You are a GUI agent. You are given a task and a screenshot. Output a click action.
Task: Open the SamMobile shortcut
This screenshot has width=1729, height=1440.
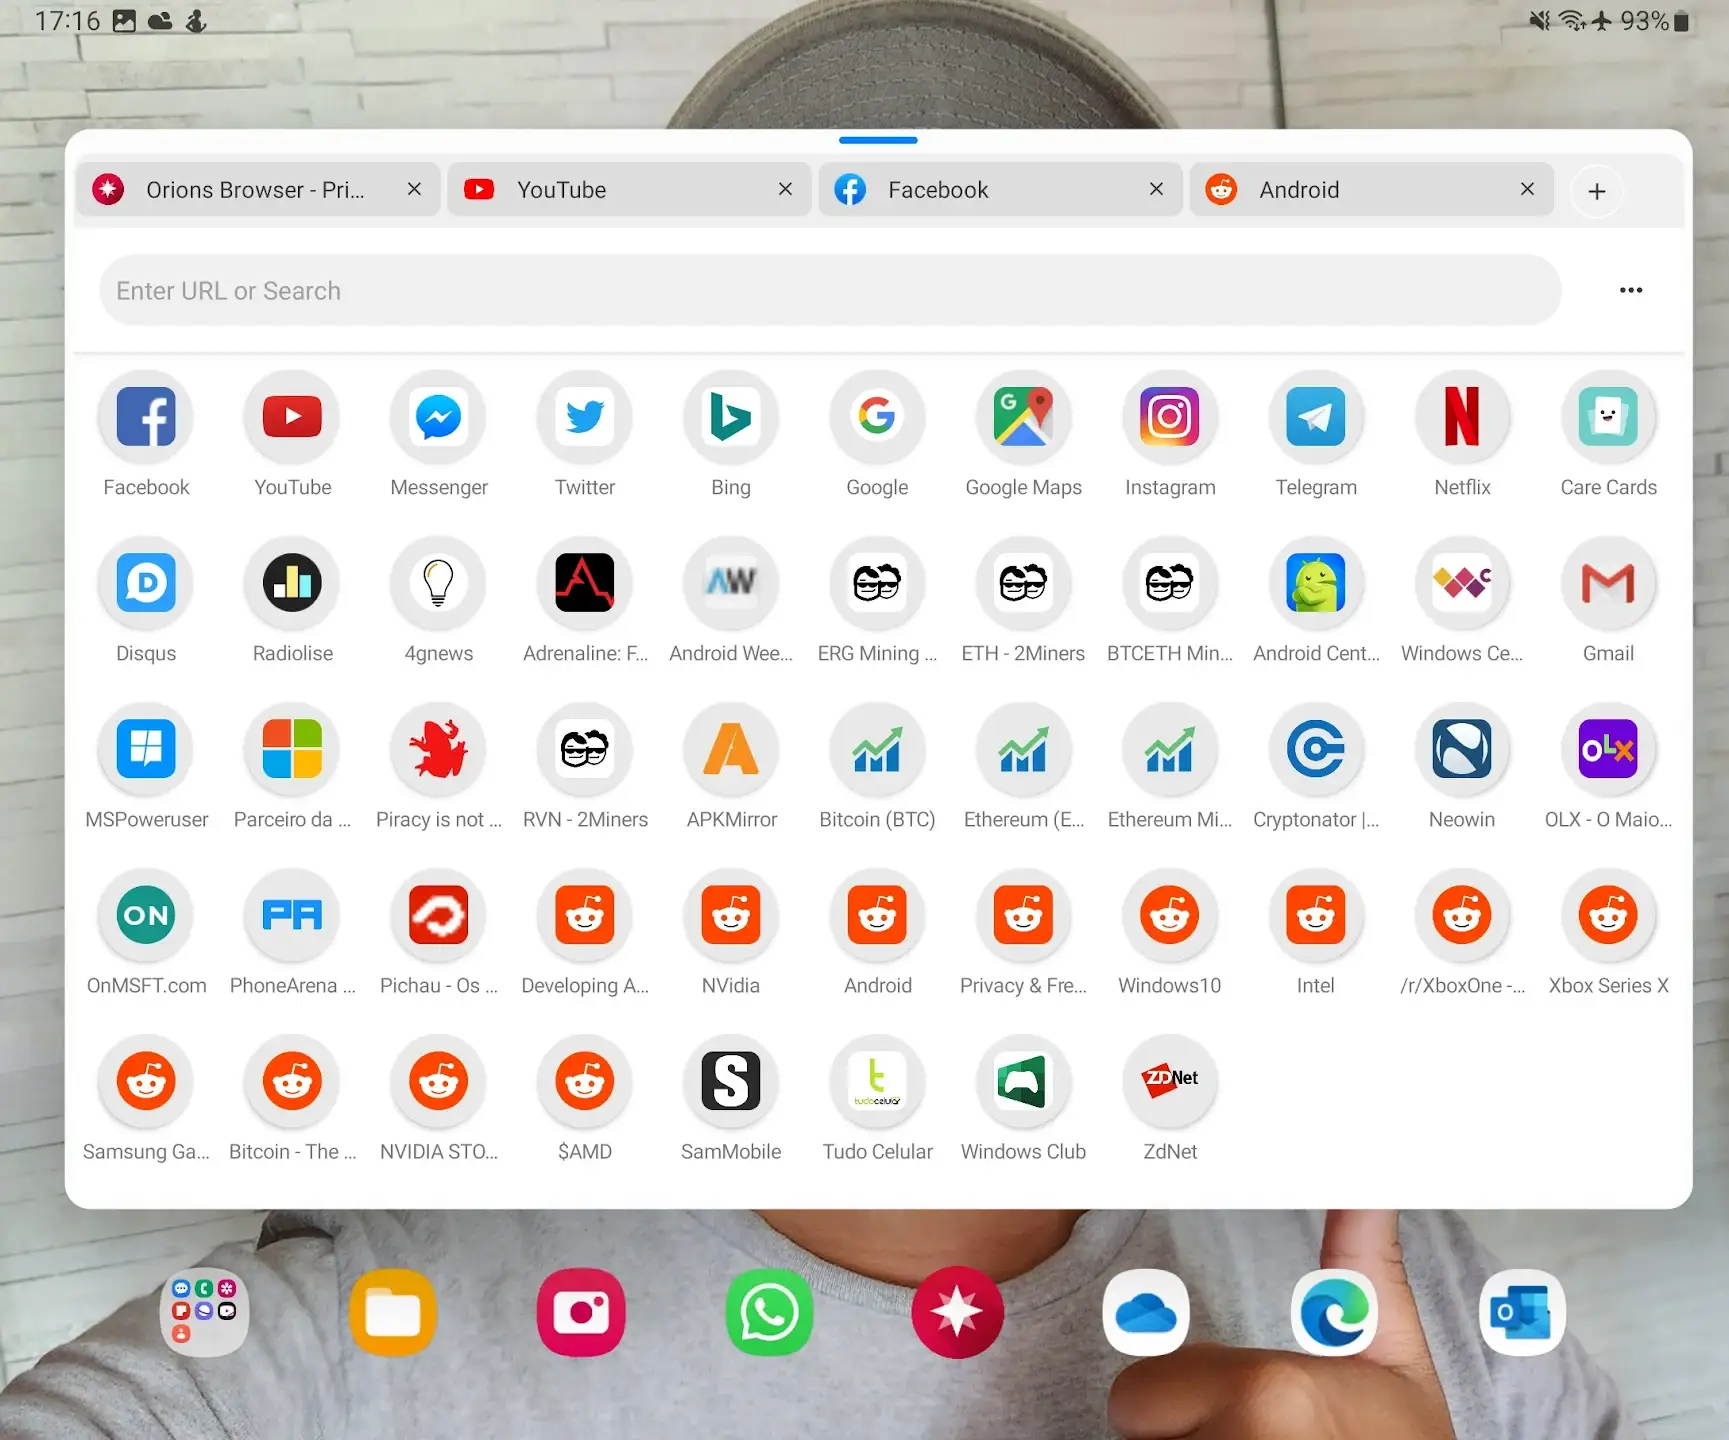[x=731, y=1081]
